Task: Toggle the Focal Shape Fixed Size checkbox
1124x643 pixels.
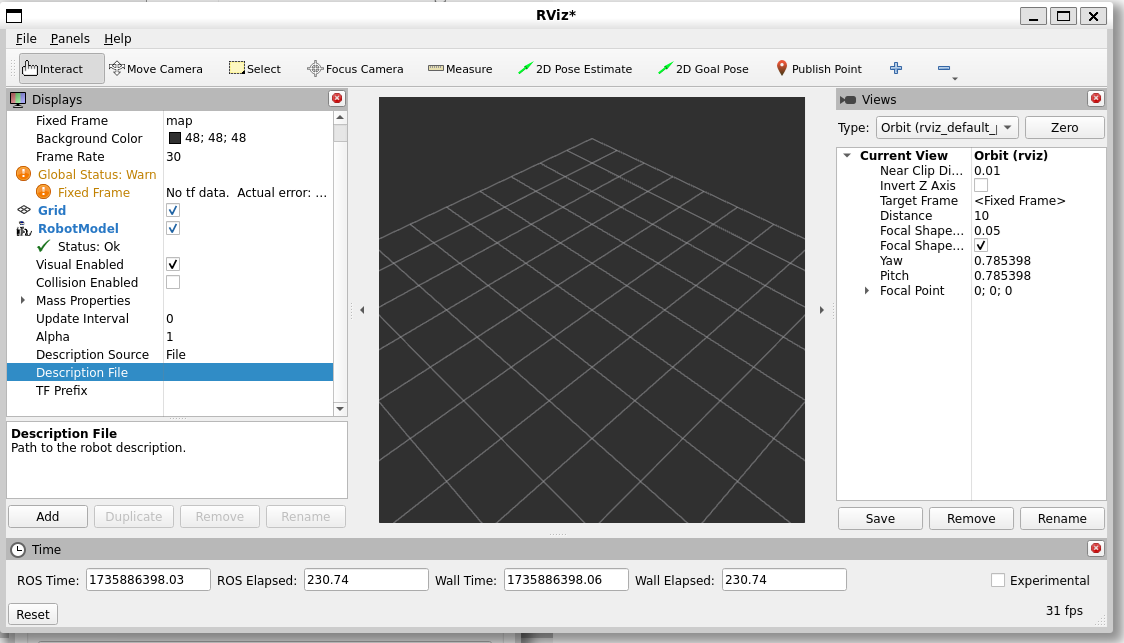Action: click(x=981, y=245)
